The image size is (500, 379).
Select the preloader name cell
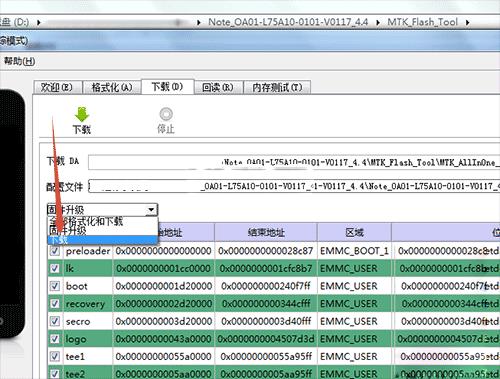[x=88, y=251]
